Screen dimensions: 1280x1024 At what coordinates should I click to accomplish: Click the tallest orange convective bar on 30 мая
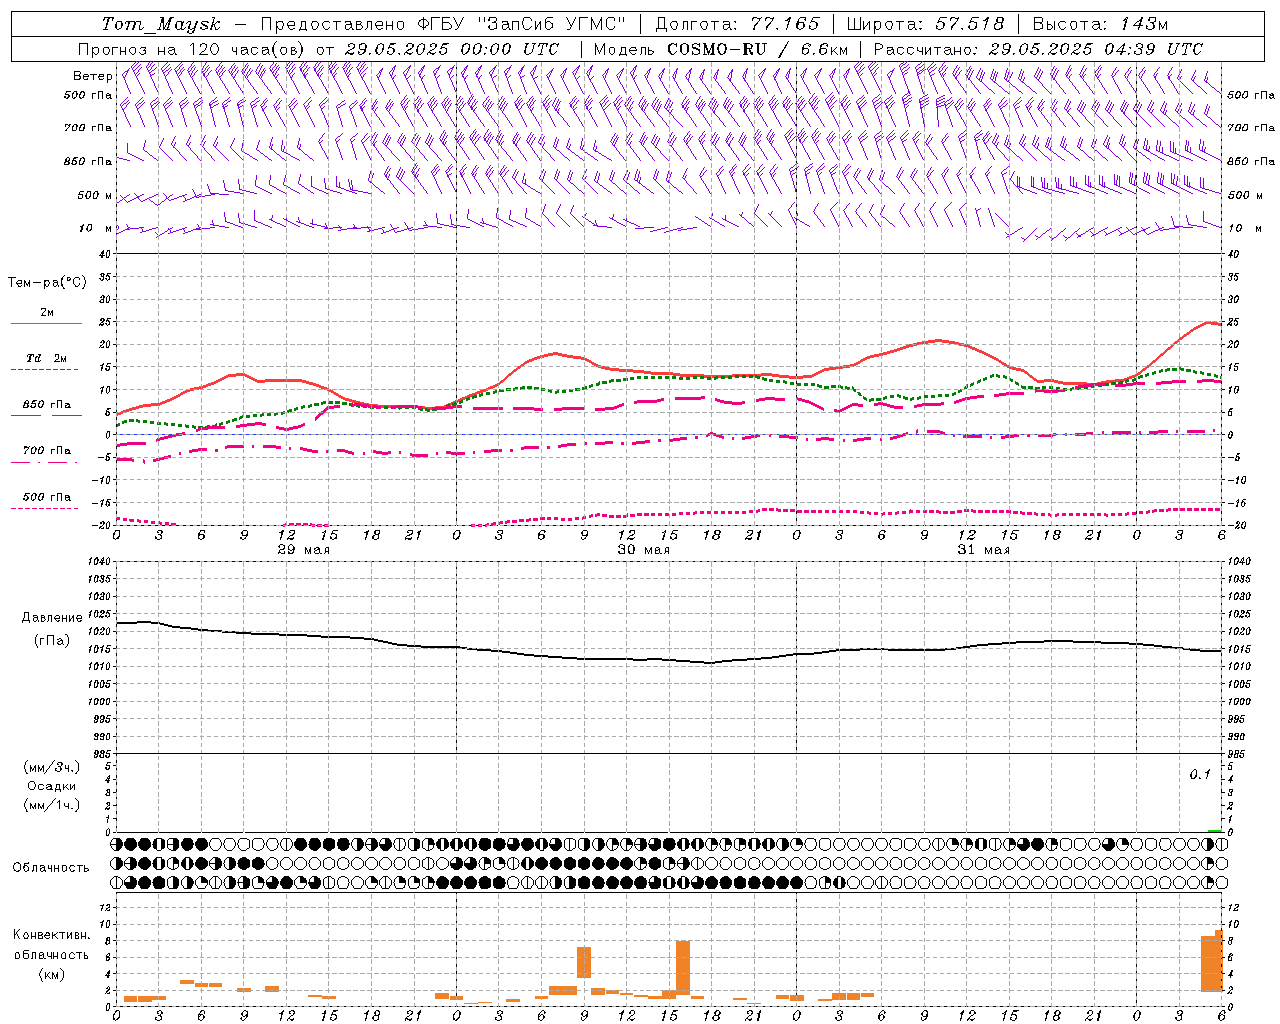point(683,967)
